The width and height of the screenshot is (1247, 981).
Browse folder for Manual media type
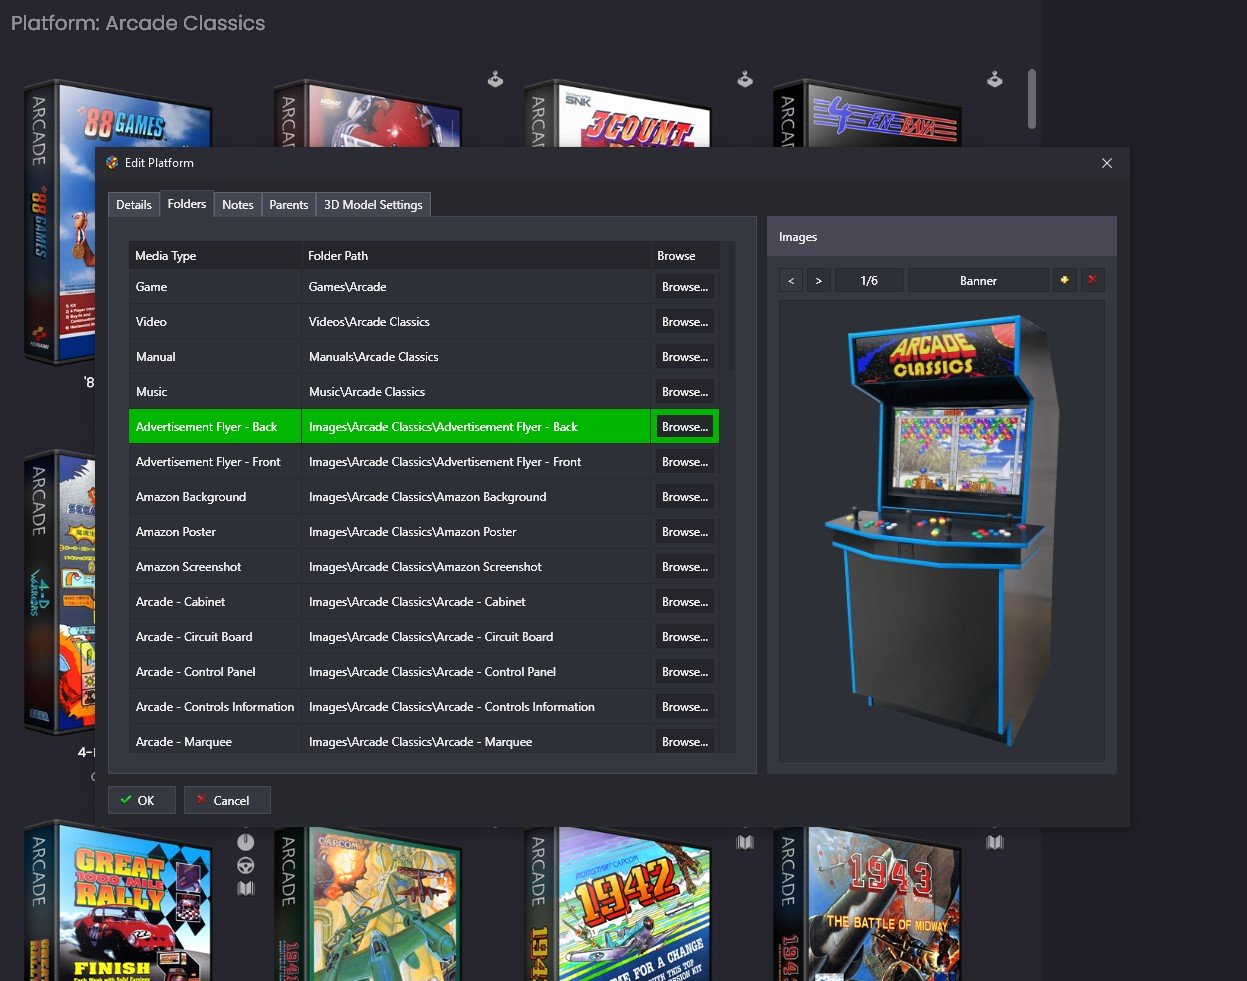click(x=685, y=357)
